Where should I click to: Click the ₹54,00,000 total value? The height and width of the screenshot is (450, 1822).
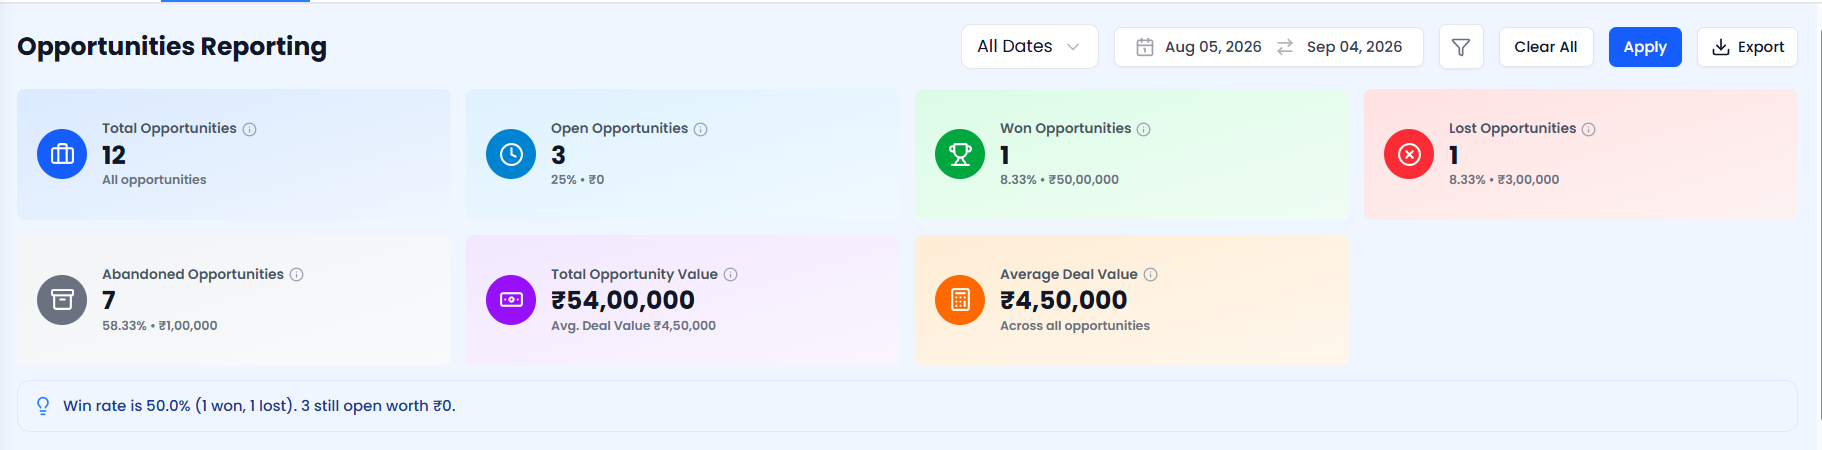pos(623,300)
